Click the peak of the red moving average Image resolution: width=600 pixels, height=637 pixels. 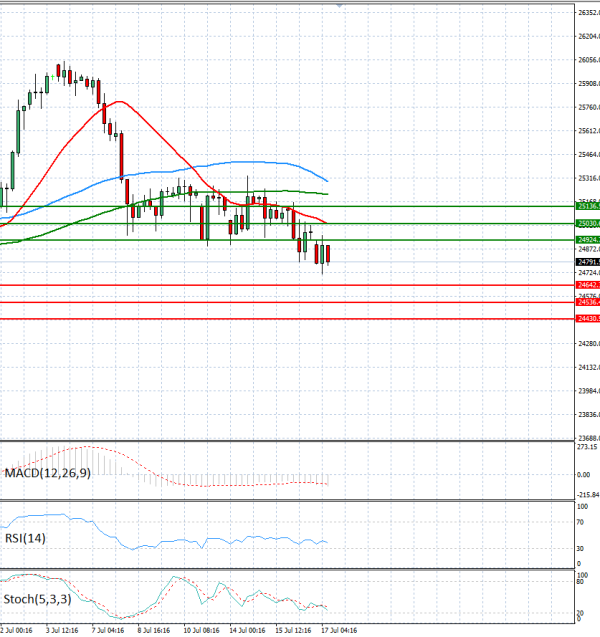(x=119, y=101)
